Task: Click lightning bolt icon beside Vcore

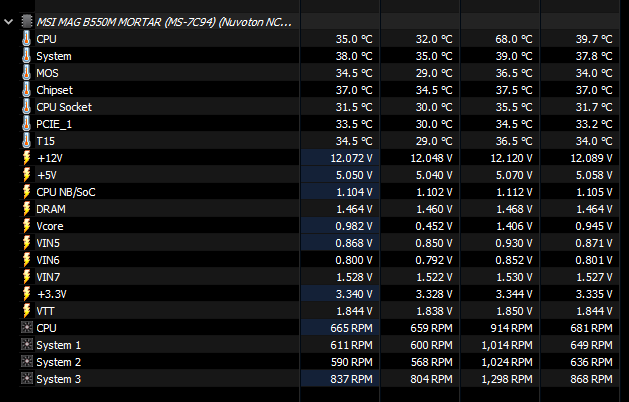Action: click(x=26, y=226)
